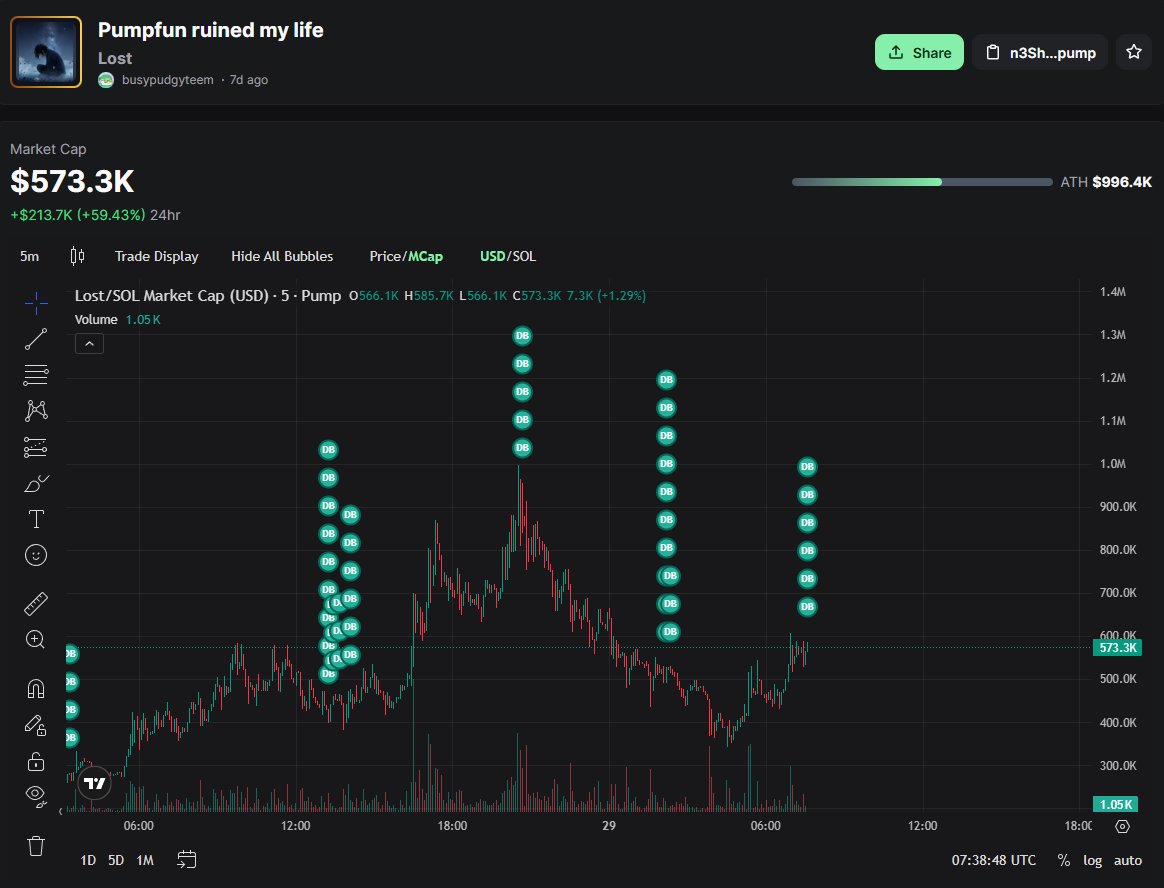The image size is (1164, 888).
Task: Click the ATH $996.4K value
Action: [1106, 182]
